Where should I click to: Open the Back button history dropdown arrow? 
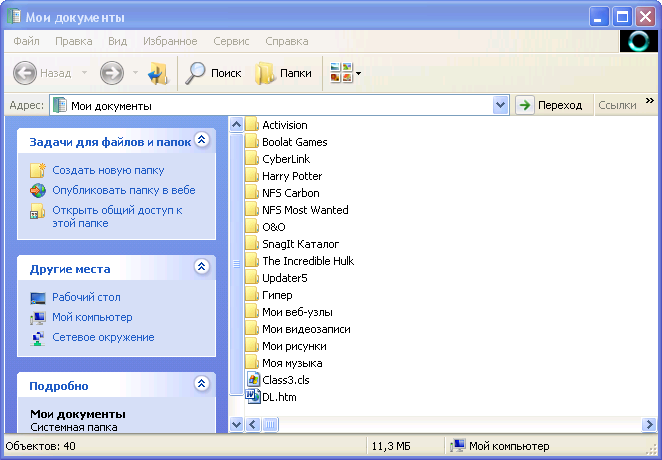[x=84, y=73]
